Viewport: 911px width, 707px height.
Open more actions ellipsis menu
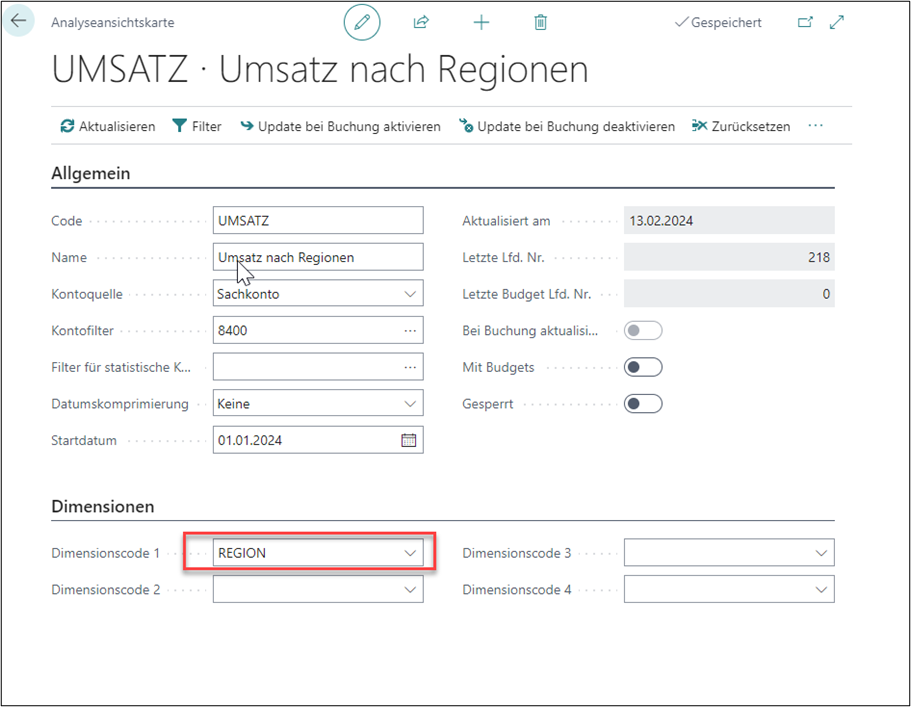816,126
